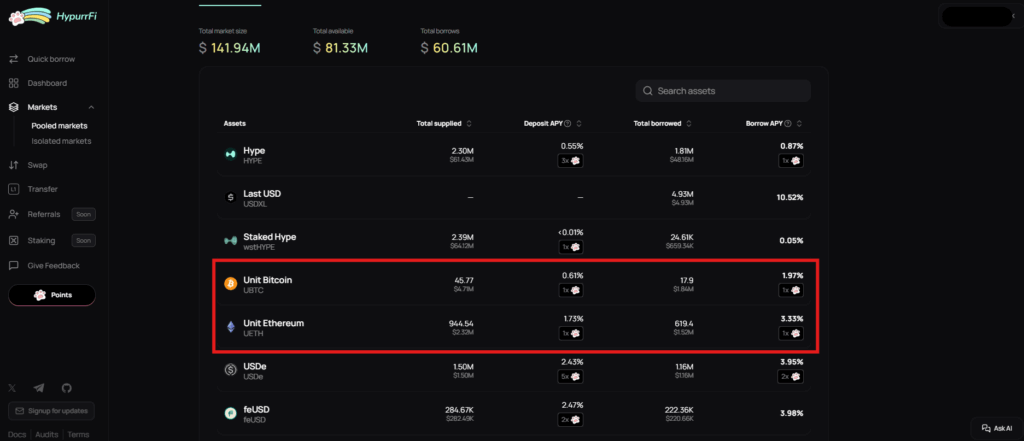The image size is (1024, 441).
Task: Open the Swap page
Action: (28, 165)
